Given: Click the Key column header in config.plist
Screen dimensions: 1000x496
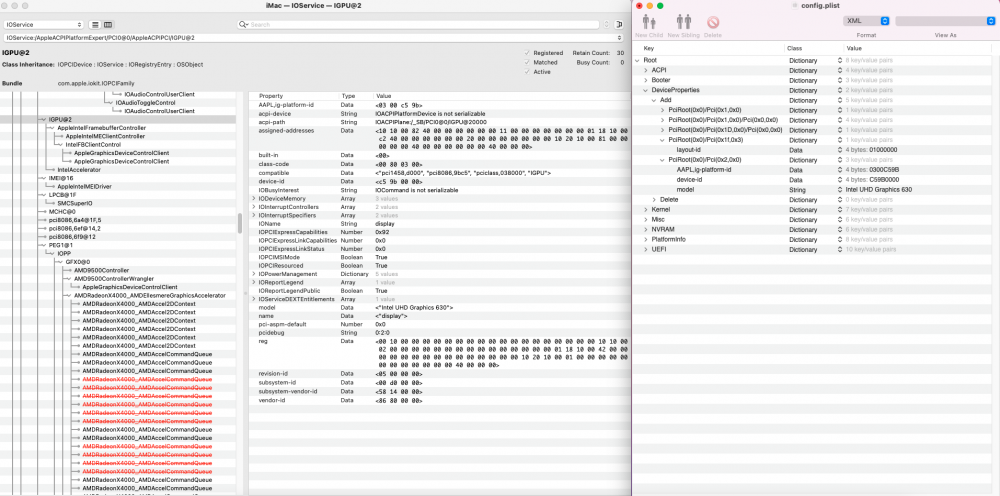Looking at the screenshot, I should [649, 48].
